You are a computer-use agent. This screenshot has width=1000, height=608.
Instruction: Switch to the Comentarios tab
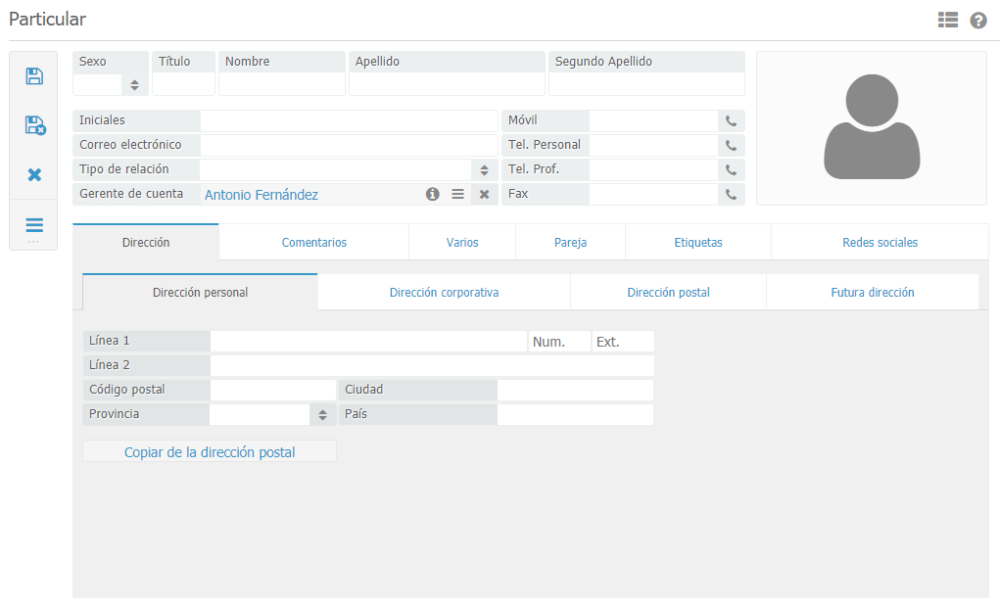point(314,243)
